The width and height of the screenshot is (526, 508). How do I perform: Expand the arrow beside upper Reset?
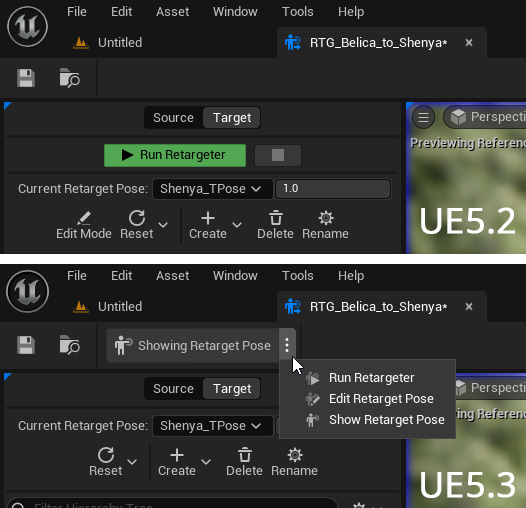[x=163, y=225]
